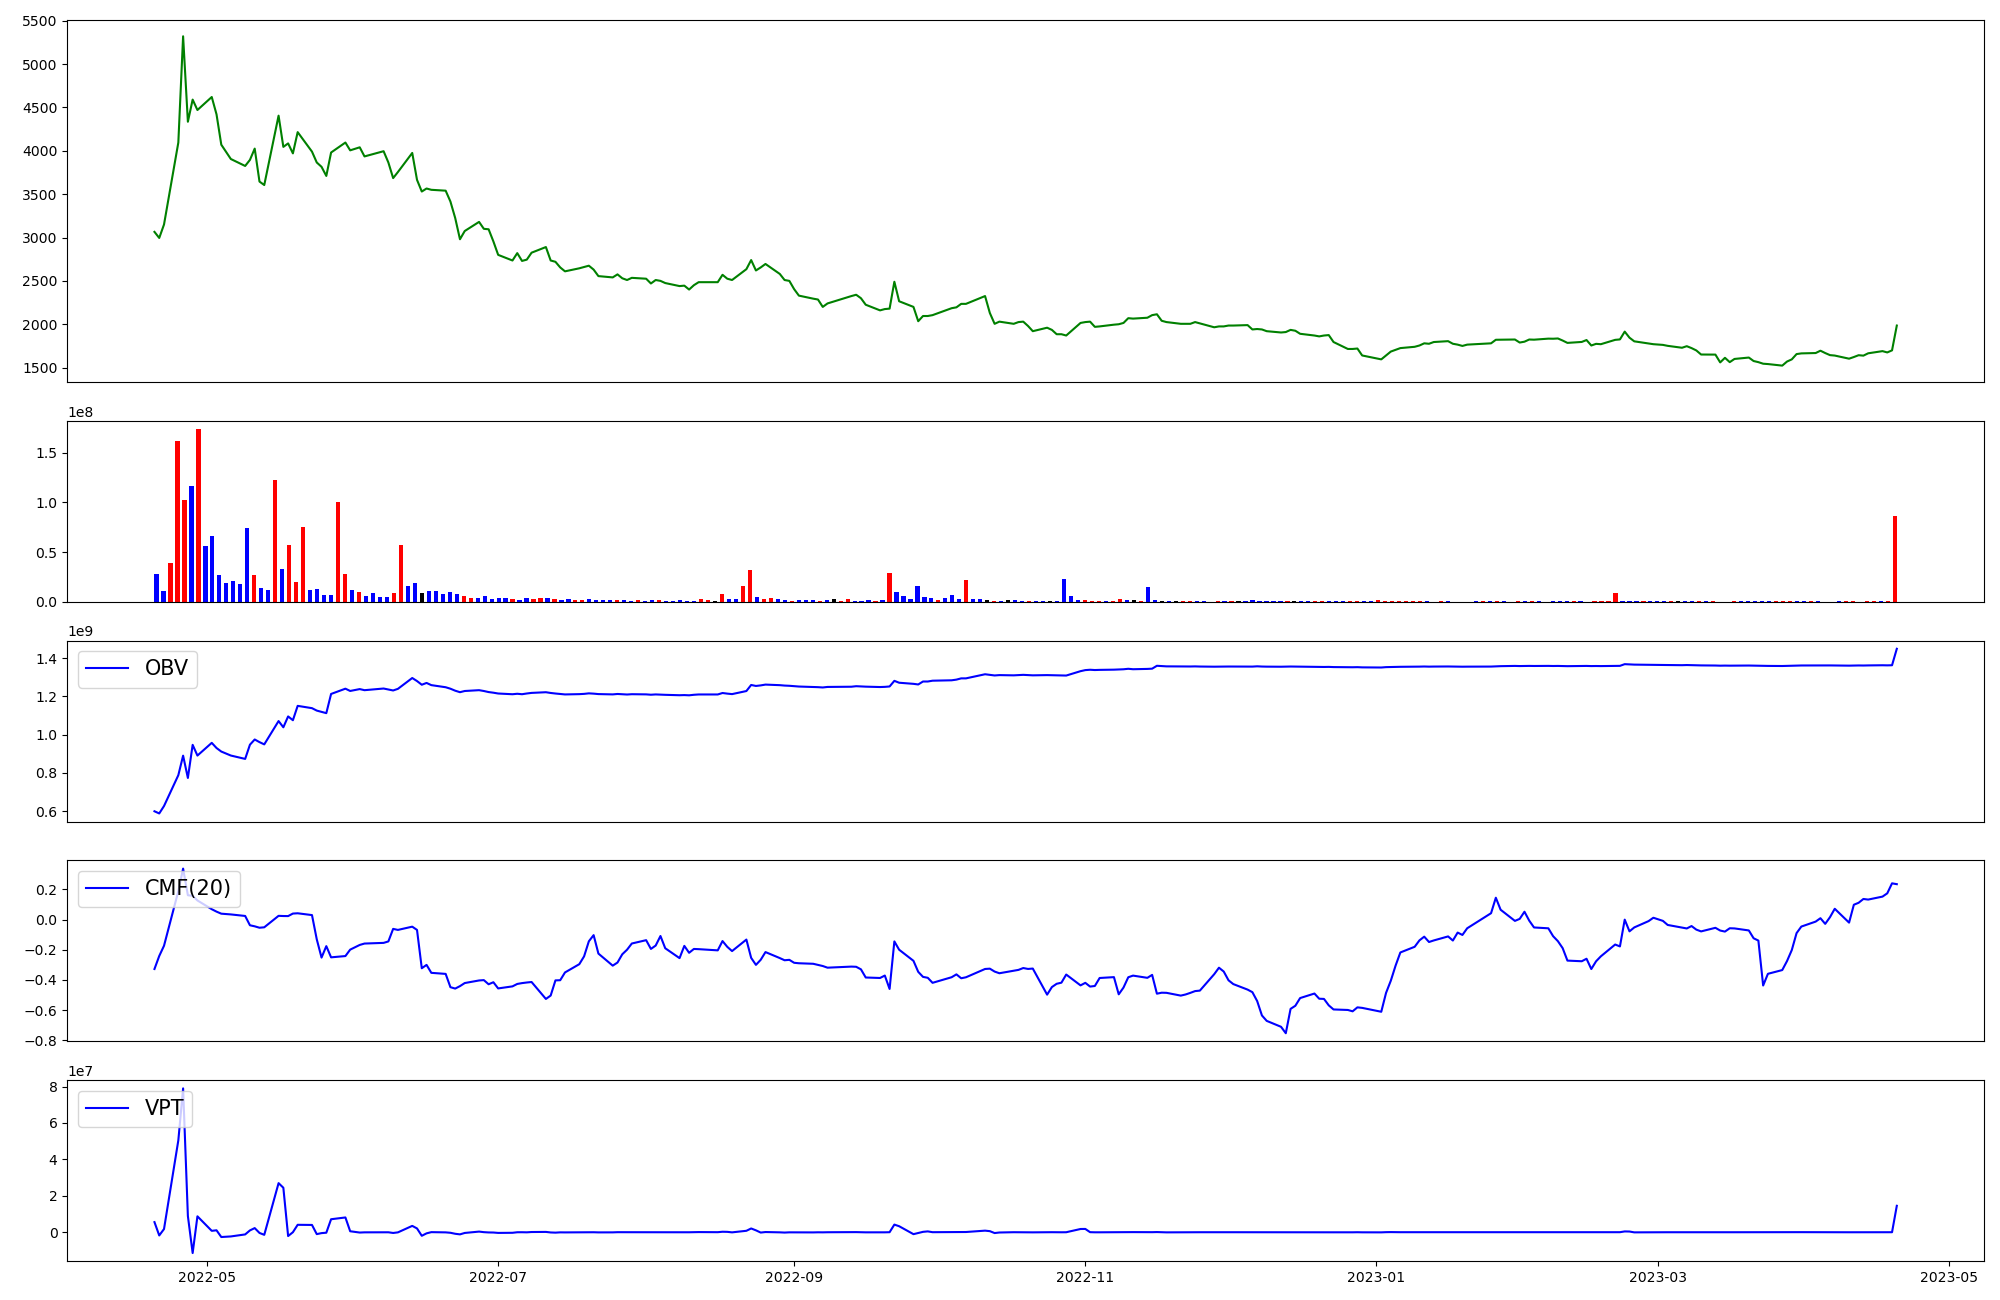Click the 1e7 VPT scale label

click(80, 1072)
